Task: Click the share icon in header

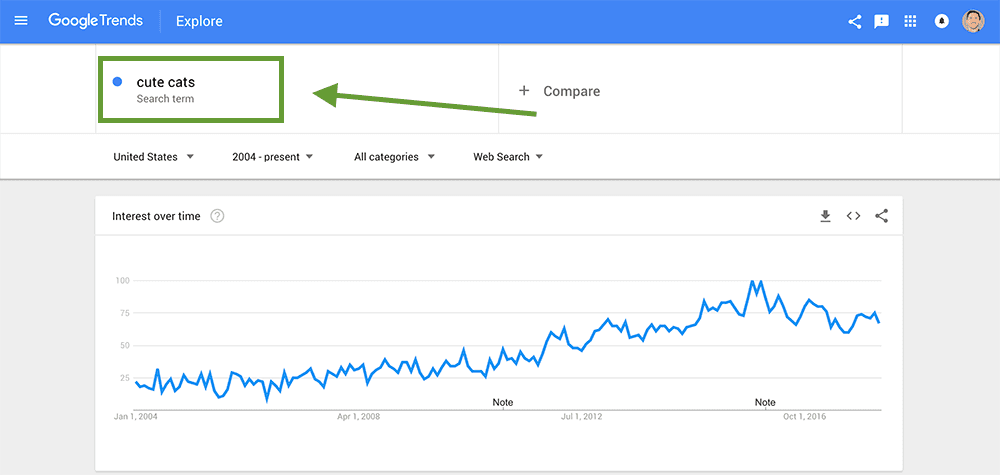Action: point(855,21)
